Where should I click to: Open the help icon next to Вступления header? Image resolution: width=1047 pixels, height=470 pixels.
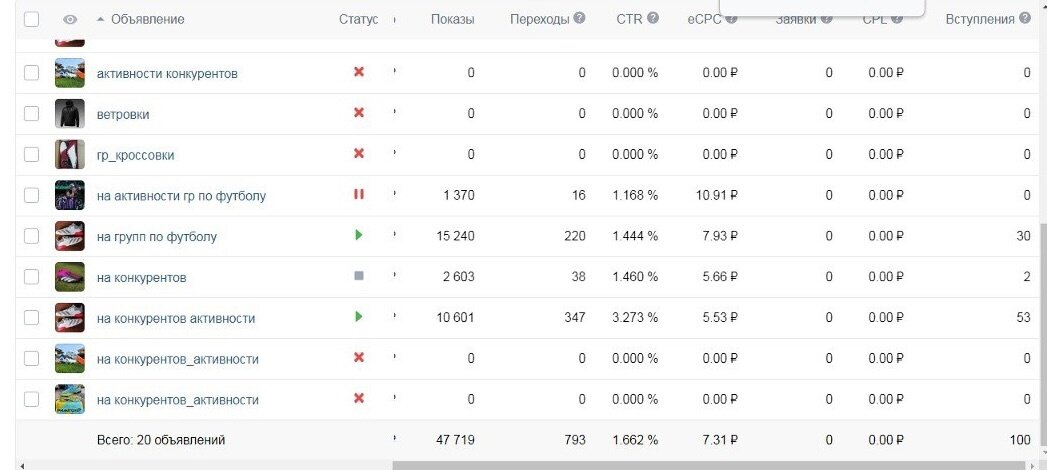click(1025, 18)
